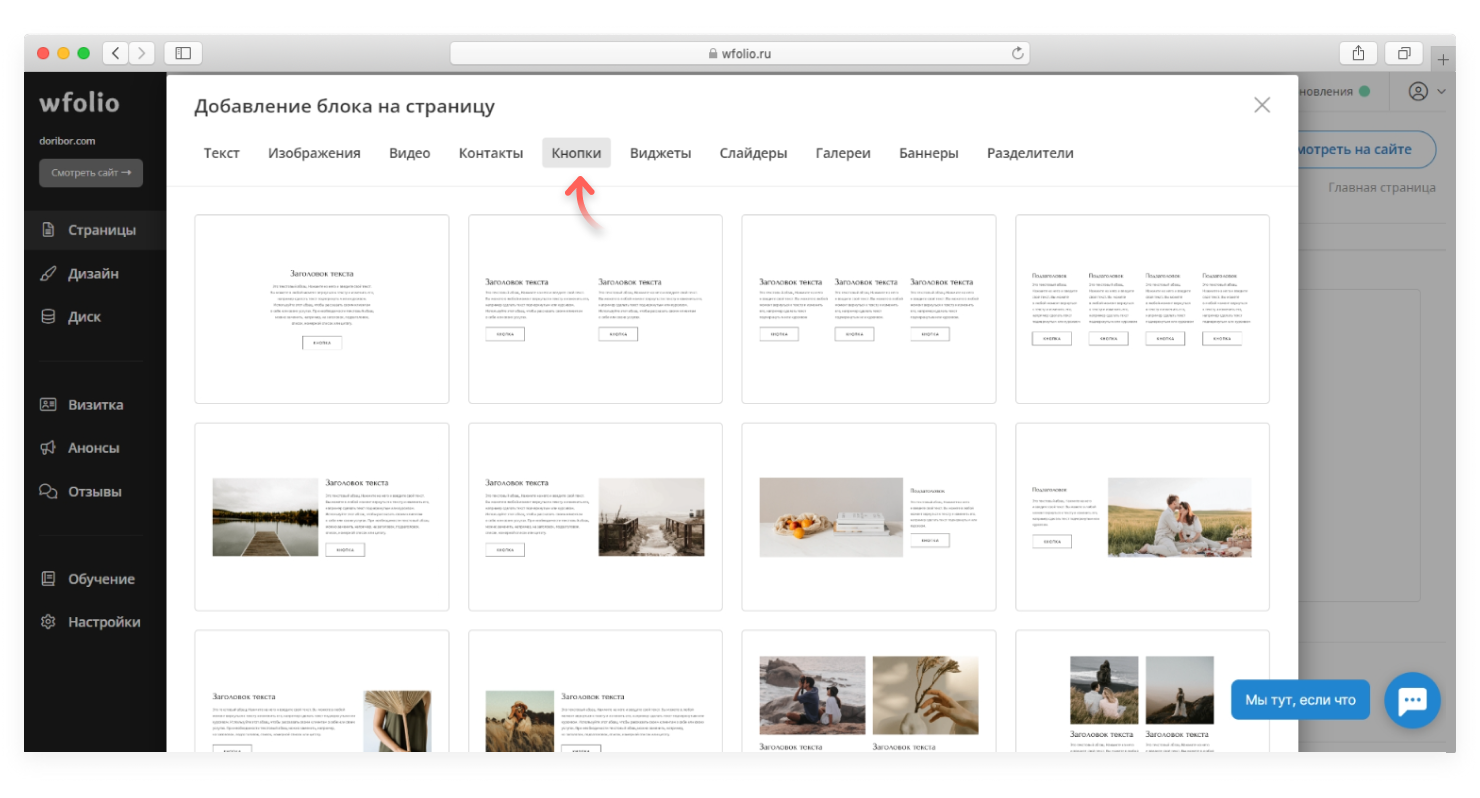Click the Disk storage icon in the sidebar
The image size is (1480, 798).
(x=48, y=317)
